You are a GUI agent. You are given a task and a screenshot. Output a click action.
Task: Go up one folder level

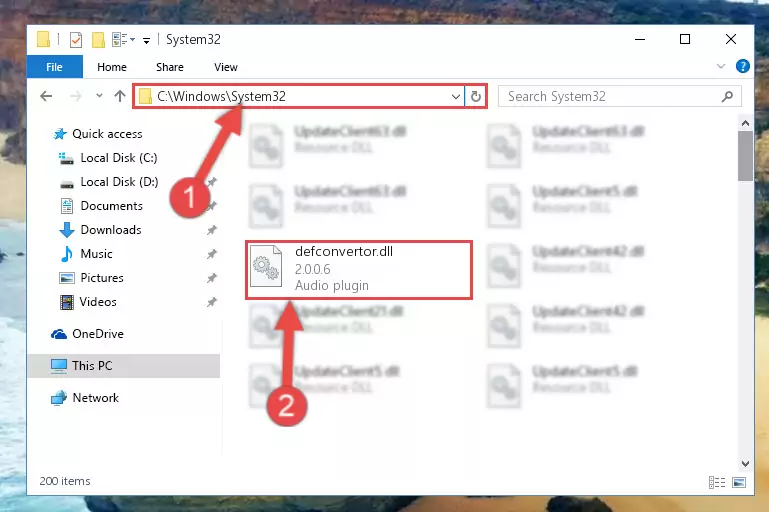click(x=120, y=96)
